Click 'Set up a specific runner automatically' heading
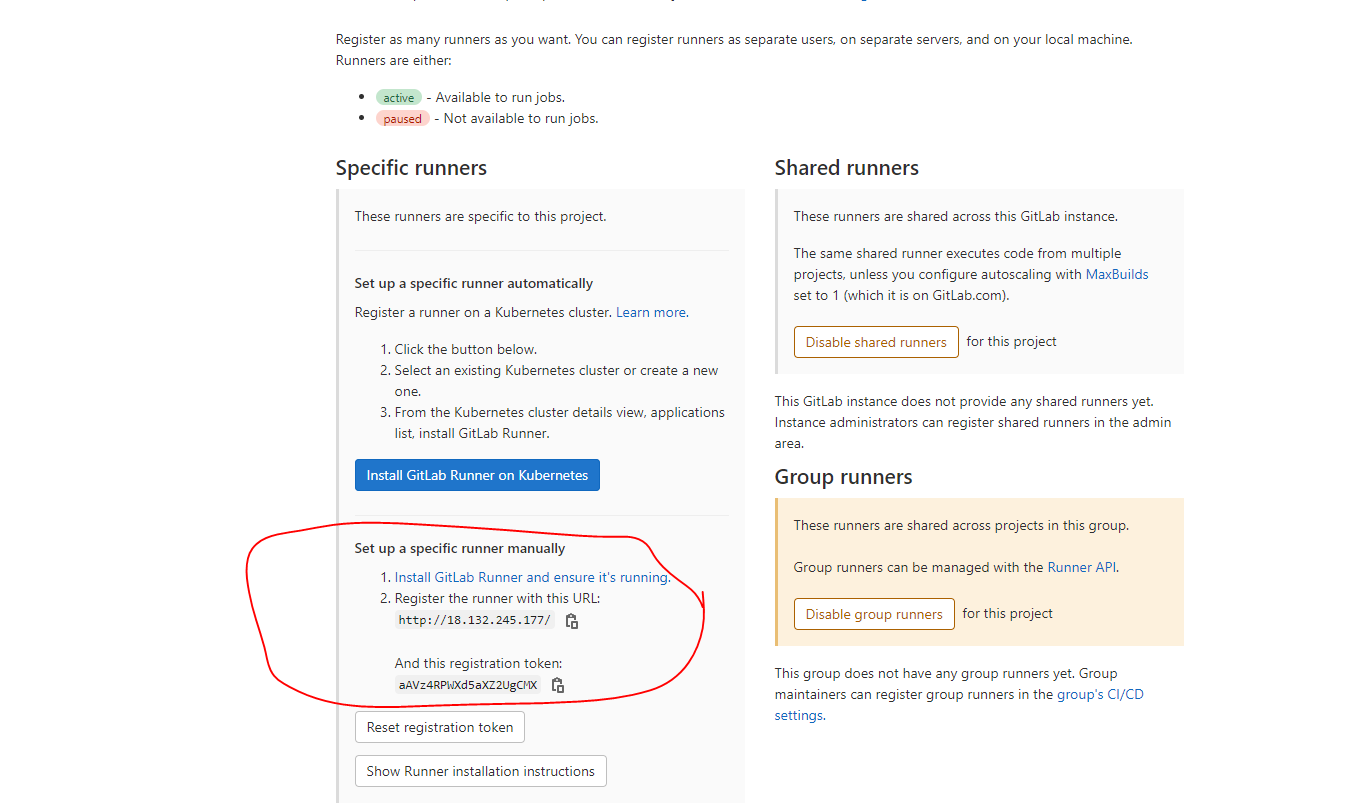This screenshot has width=1357, height=805. 474,283
